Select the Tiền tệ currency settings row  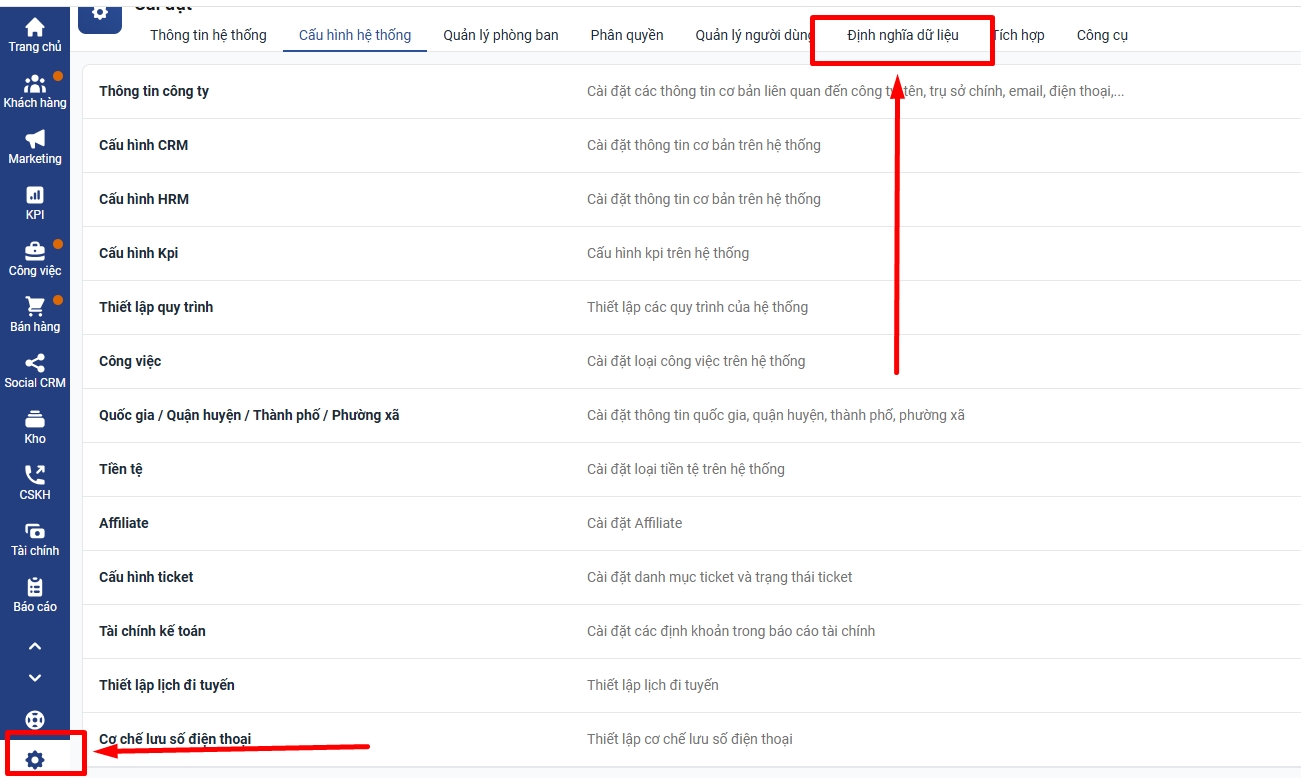tap(121, 469)
